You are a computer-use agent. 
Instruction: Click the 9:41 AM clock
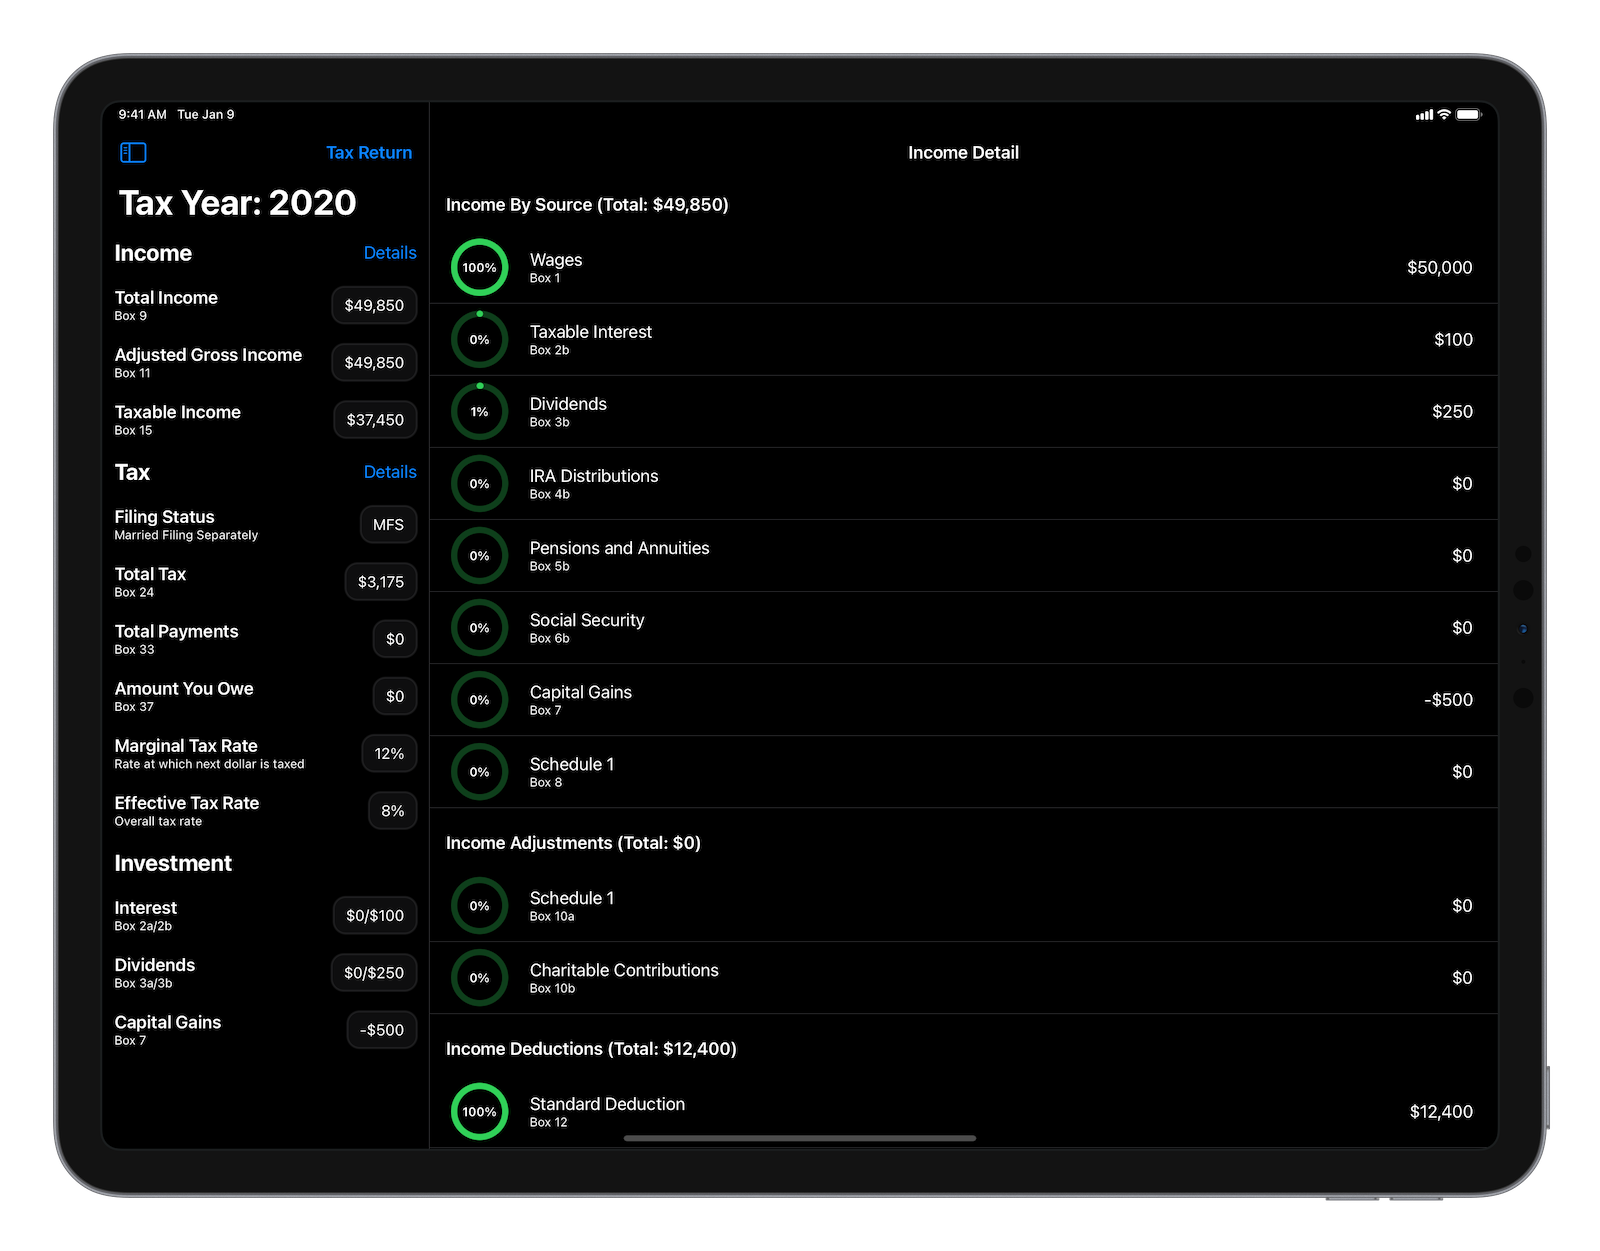tap(142, 114)
